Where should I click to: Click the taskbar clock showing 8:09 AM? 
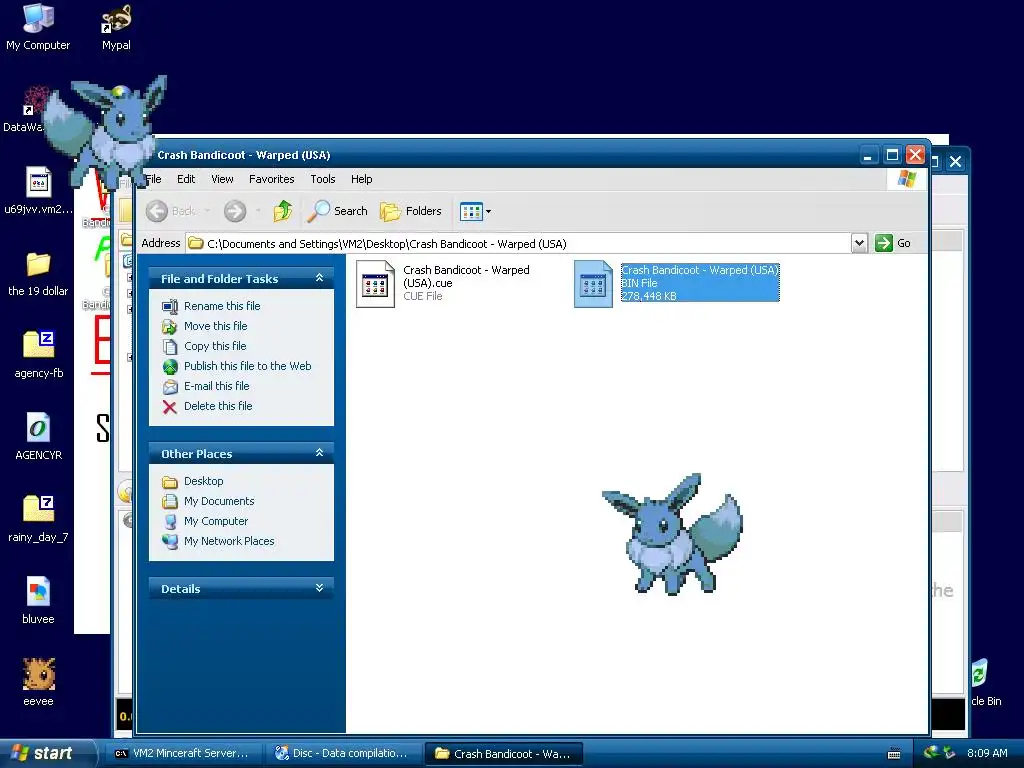(987, 753)
